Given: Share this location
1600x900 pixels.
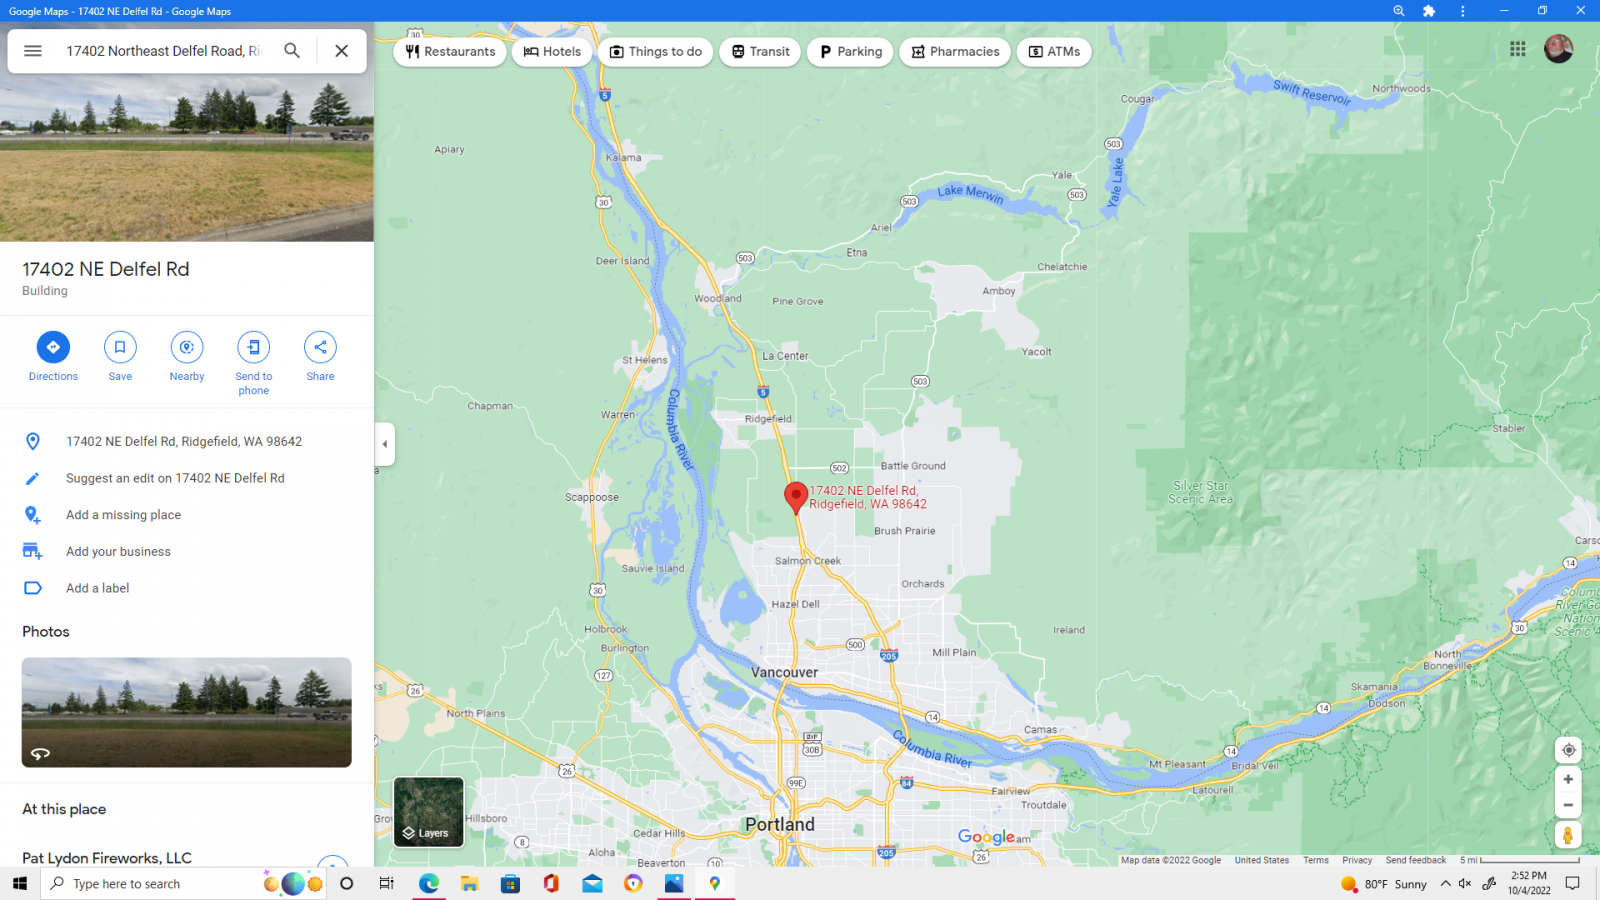Looking at the screenshot, I should coord(321,357).
